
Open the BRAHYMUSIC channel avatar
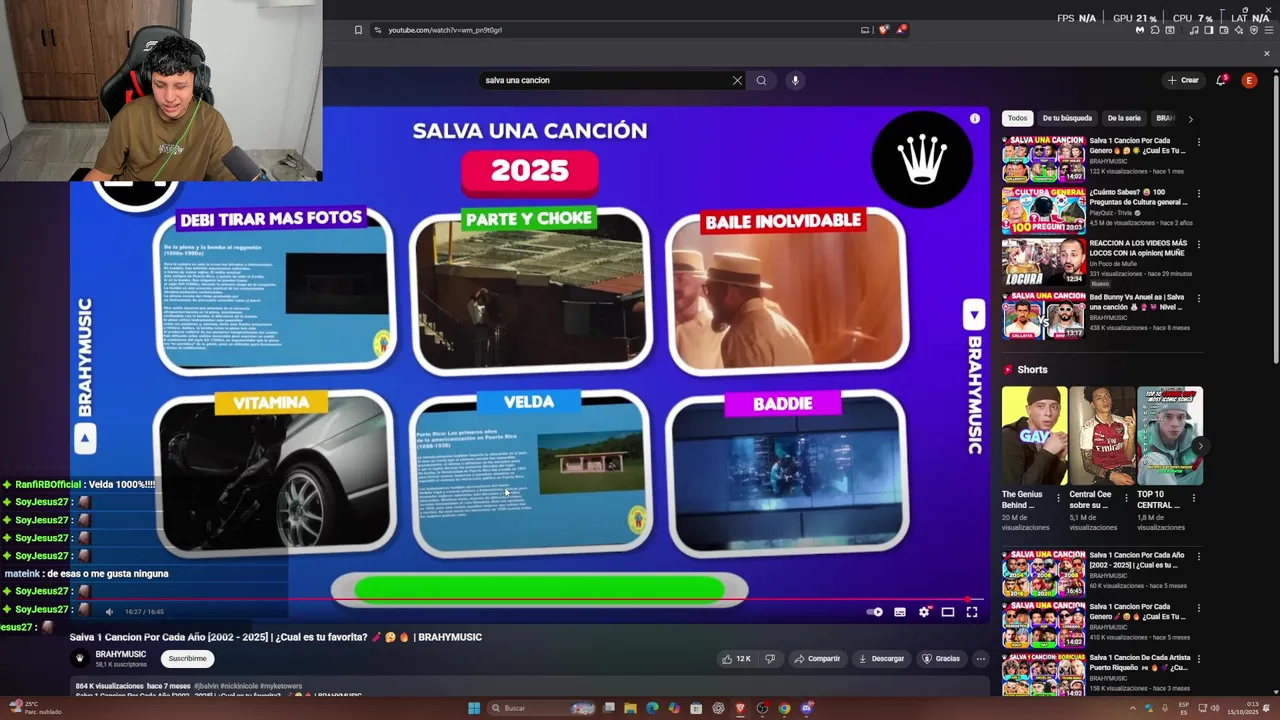coord(80,658)
